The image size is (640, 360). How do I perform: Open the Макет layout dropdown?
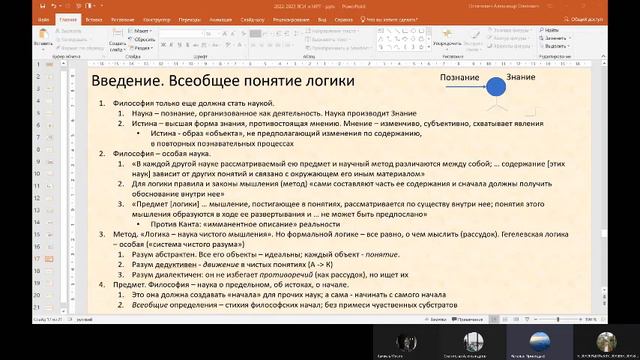click(x=140, y=31)
